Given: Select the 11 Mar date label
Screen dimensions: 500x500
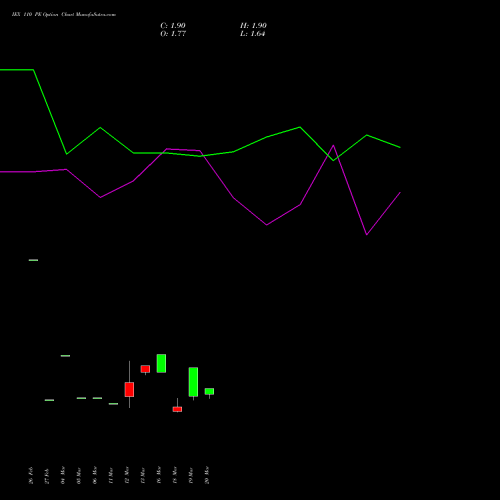Looking at the screenshot, I should tap(111, 475).
